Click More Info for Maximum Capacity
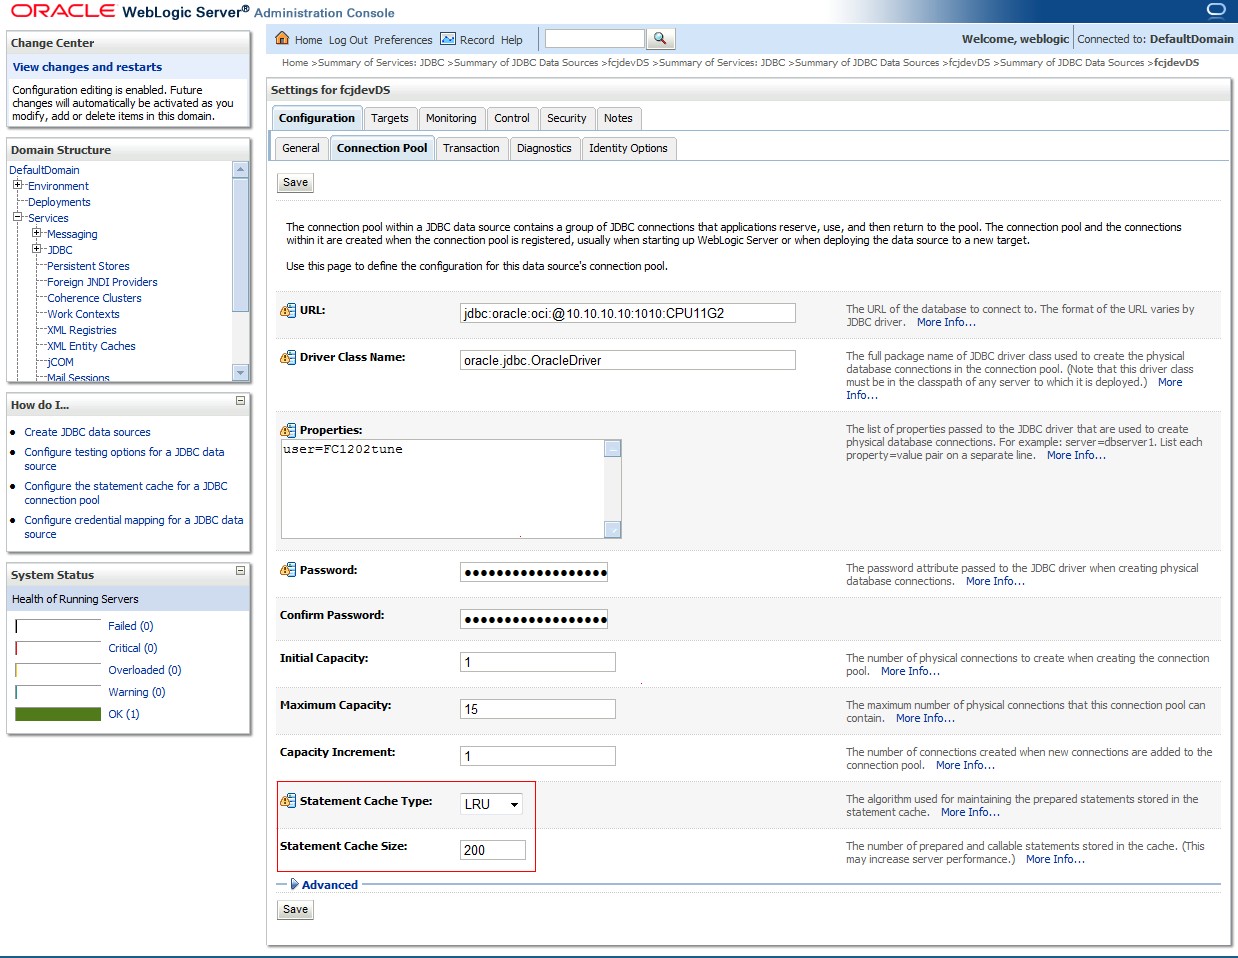 pos(925,718)
